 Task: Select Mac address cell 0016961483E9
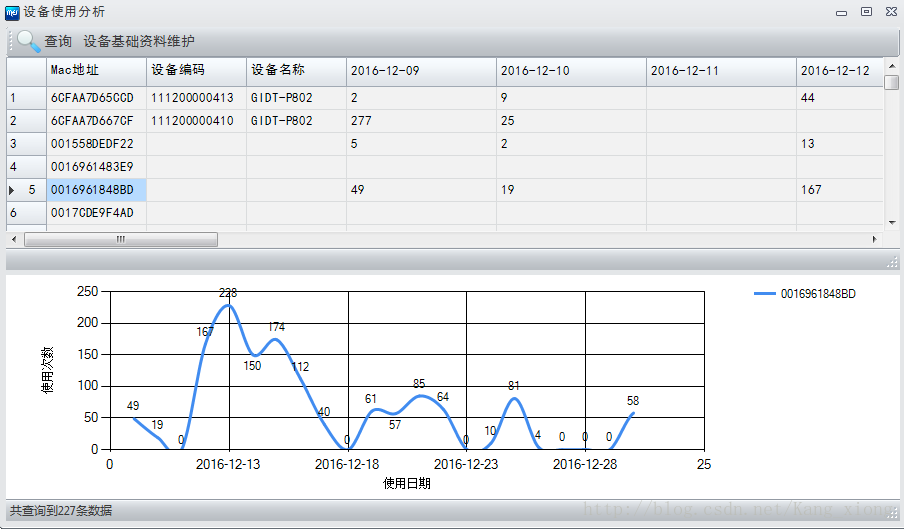96,167
